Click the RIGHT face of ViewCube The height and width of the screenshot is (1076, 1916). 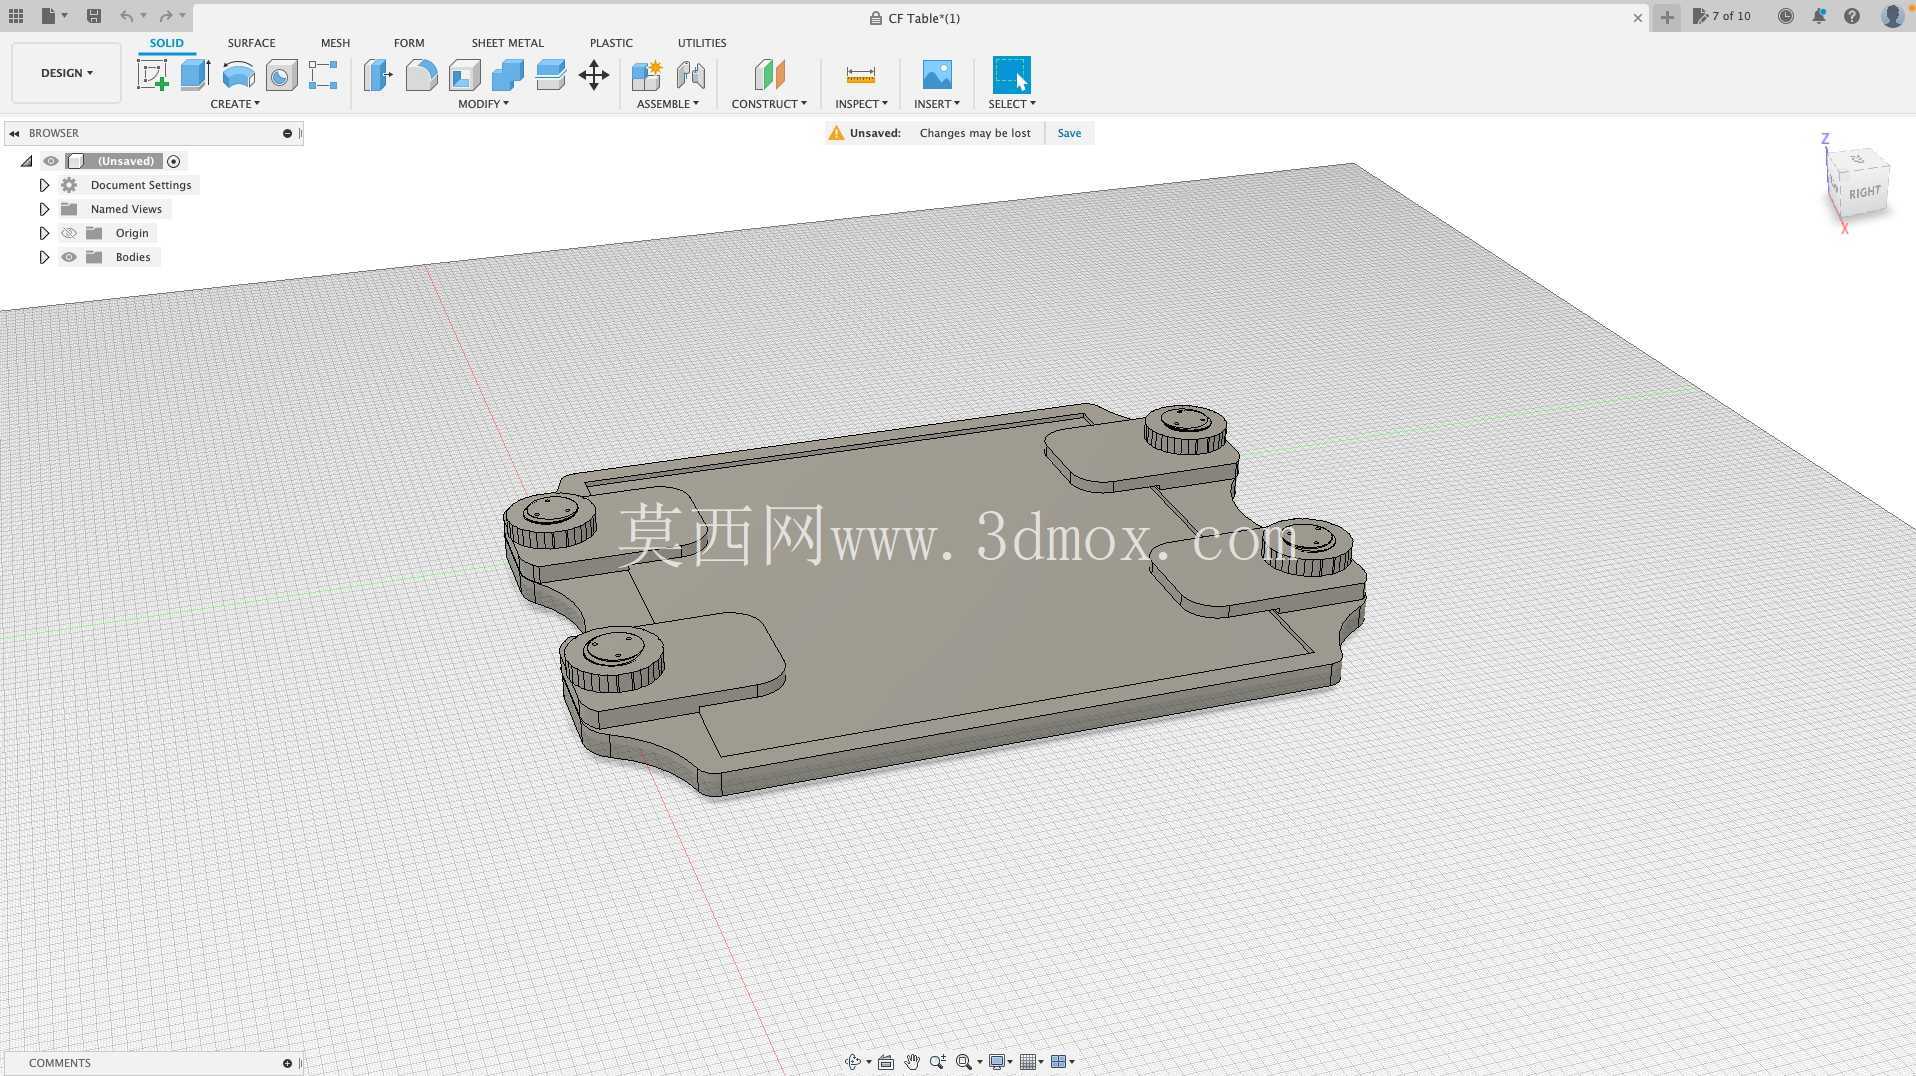click(1864, 192)
